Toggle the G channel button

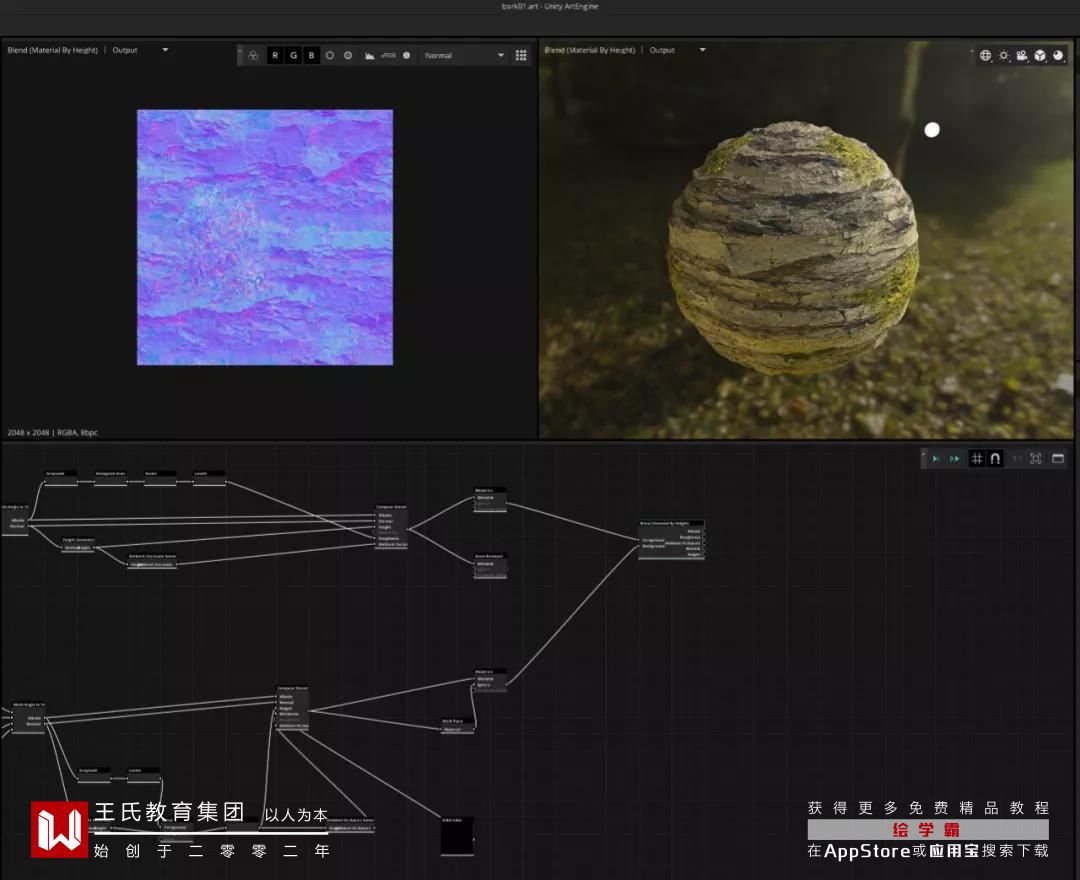pos(293,56)
